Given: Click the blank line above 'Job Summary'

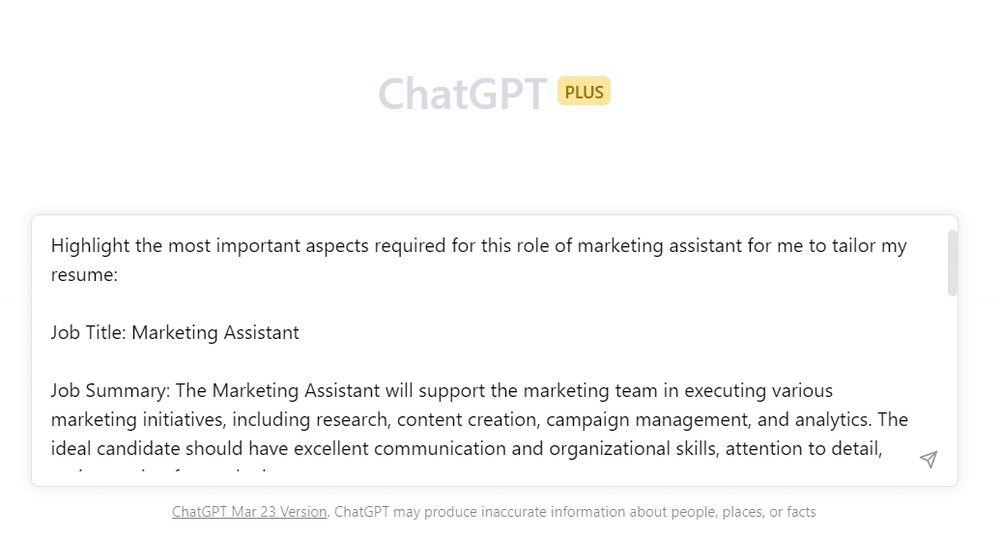Looking at the screenshot, I should (x=300, y=361).
